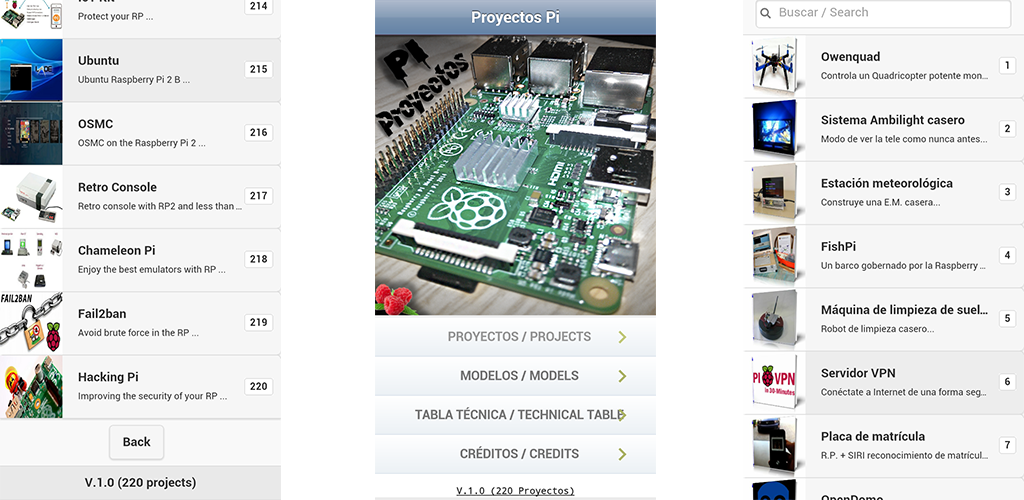
Task: Tap the Hacking Pi thumbnail image
Action: click(31, 386)
